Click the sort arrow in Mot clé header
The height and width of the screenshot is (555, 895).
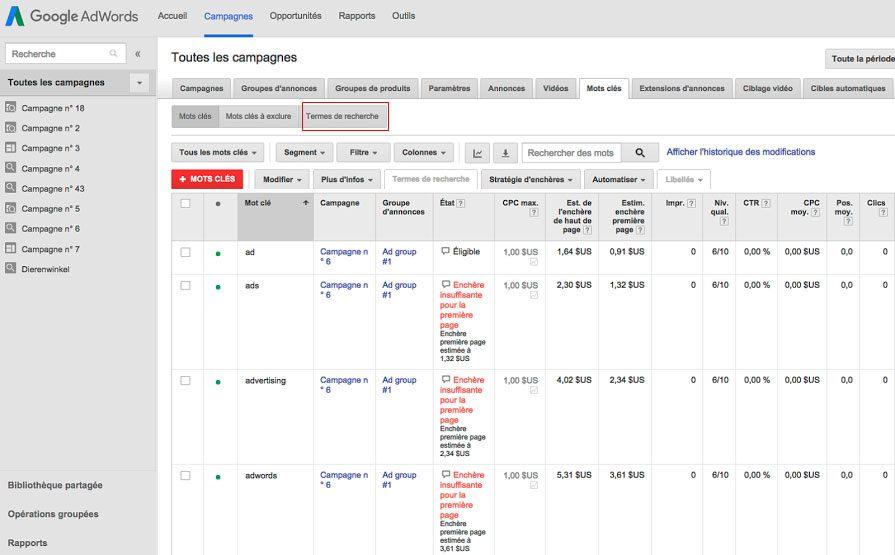click(x=306, y=203)
